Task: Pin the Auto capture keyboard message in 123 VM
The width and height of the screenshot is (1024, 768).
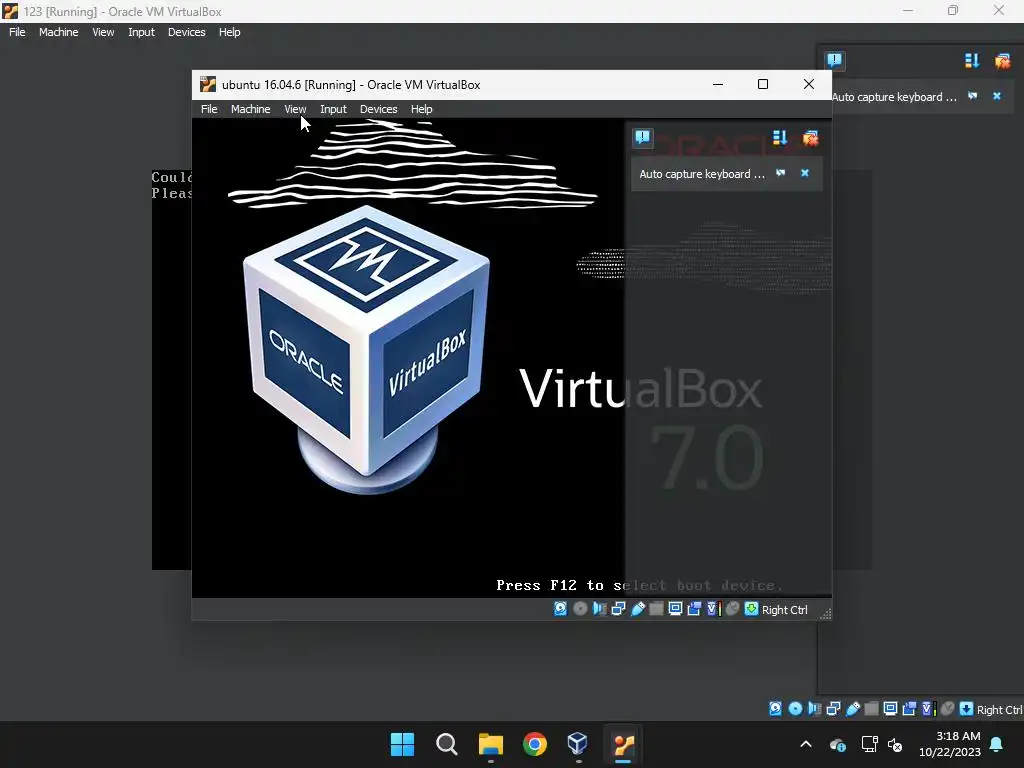Action: (x=972, y=96)
